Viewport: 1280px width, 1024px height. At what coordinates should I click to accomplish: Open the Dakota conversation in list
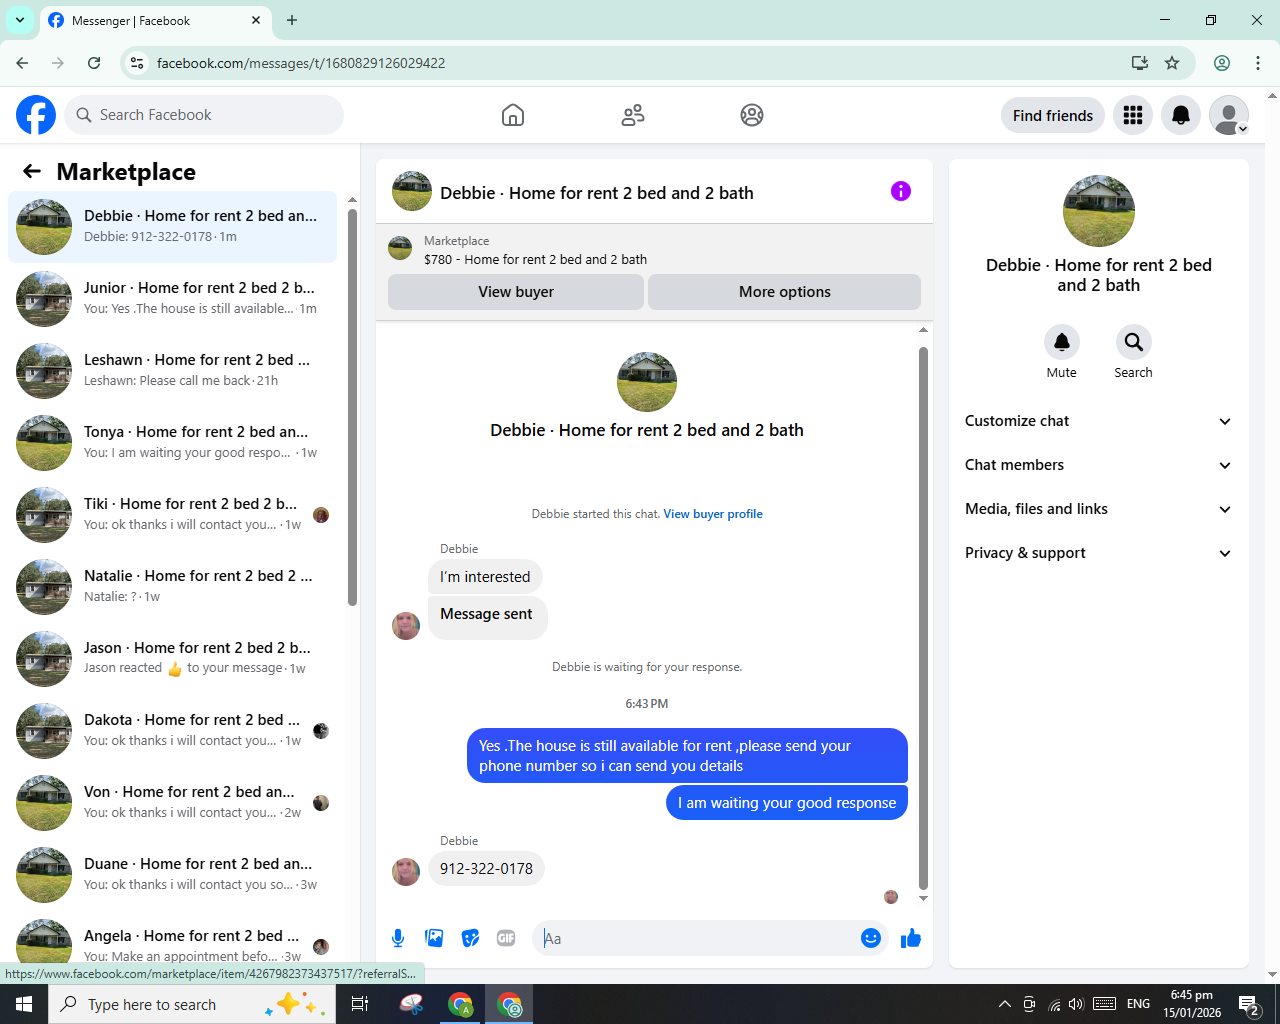172,731
